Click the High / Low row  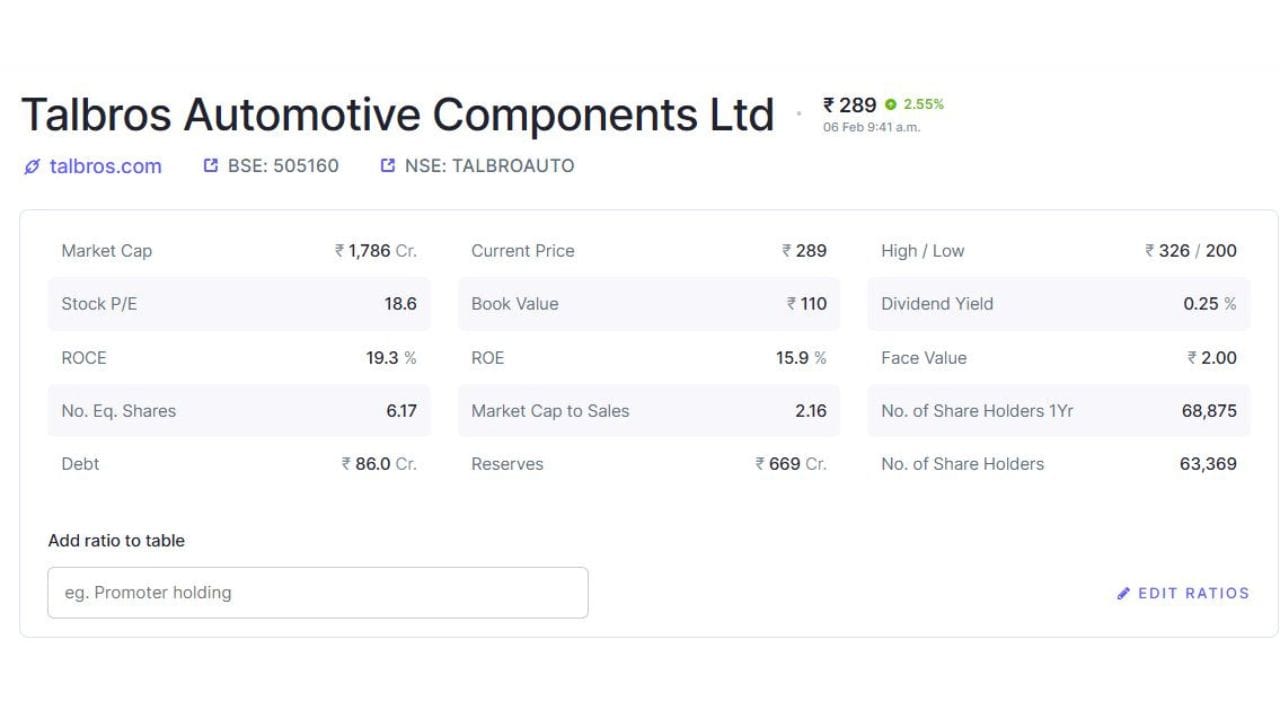coord(1058,251)
